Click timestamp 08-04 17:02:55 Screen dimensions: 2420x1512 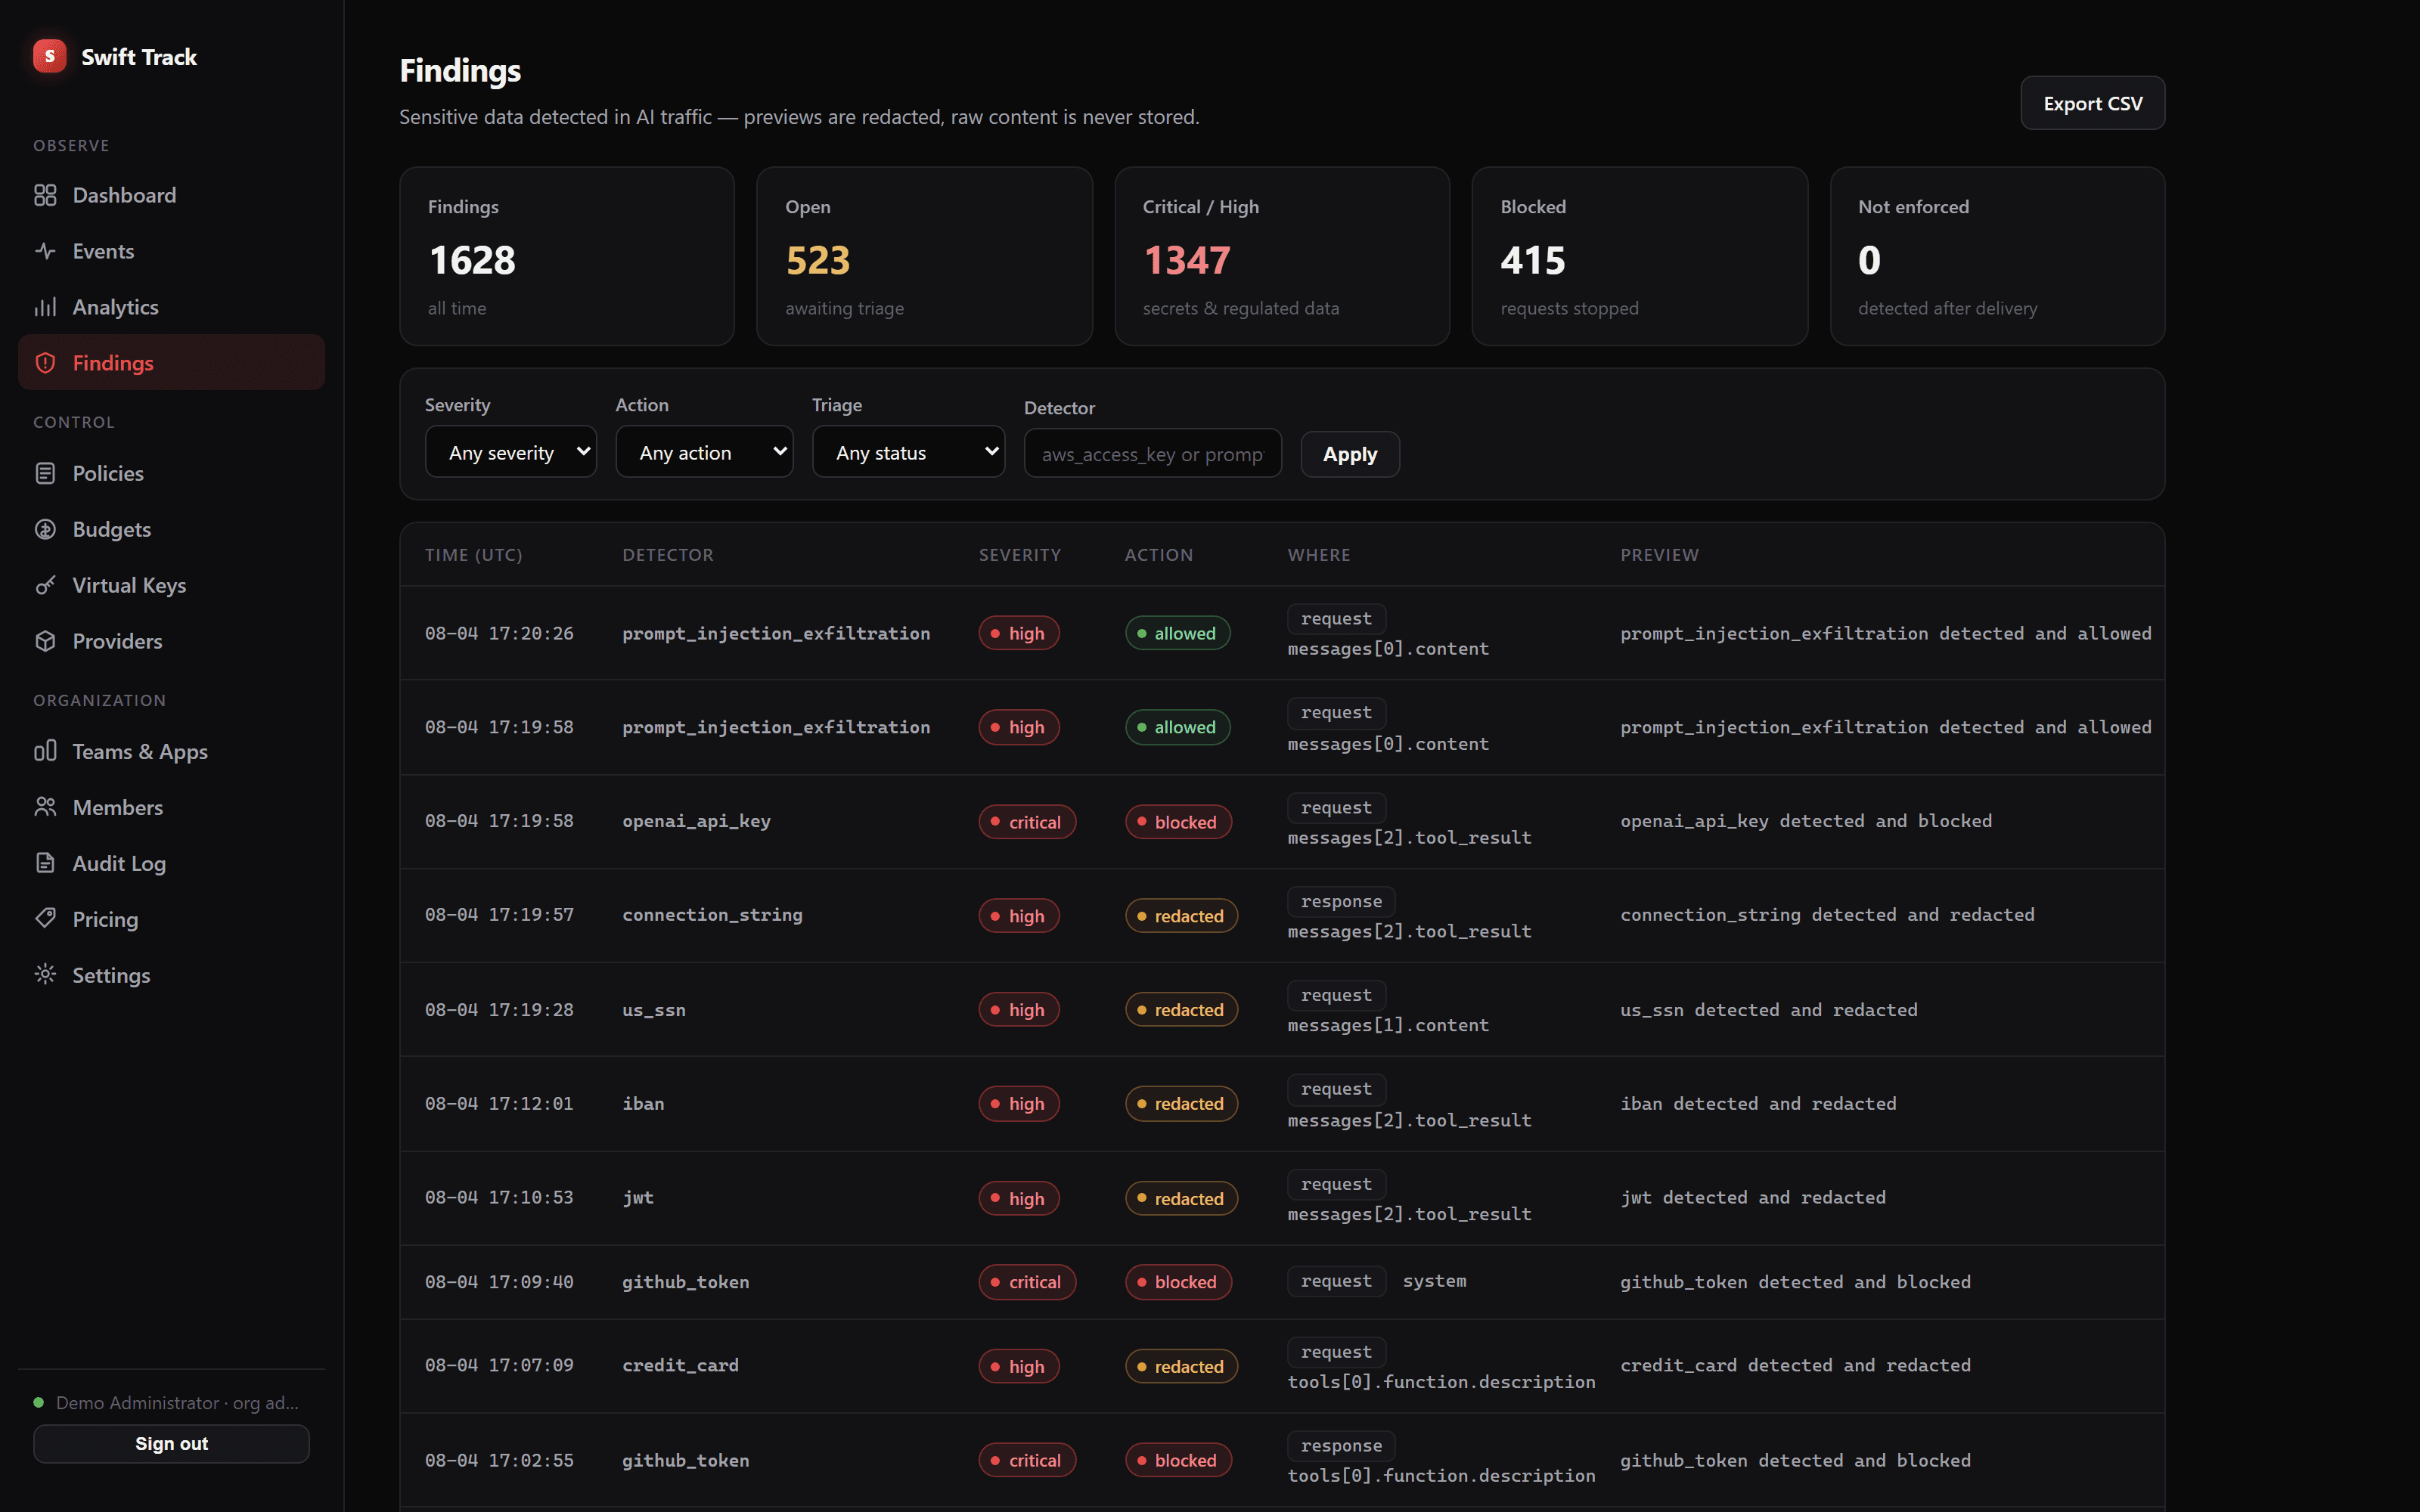pos(499,1460)
